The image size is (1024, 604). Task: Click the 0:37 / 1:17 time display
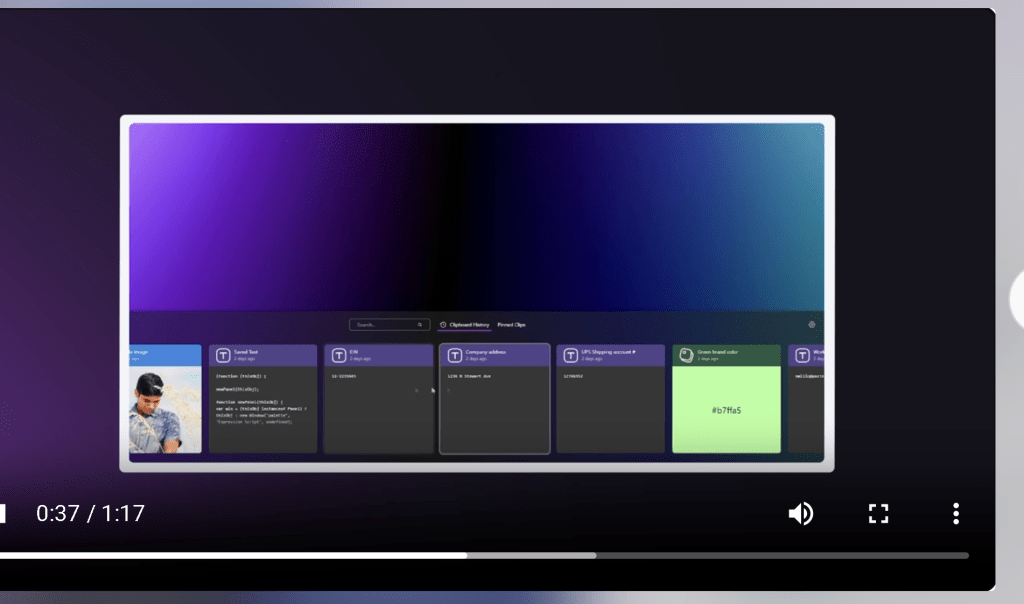tap(90, 514)
